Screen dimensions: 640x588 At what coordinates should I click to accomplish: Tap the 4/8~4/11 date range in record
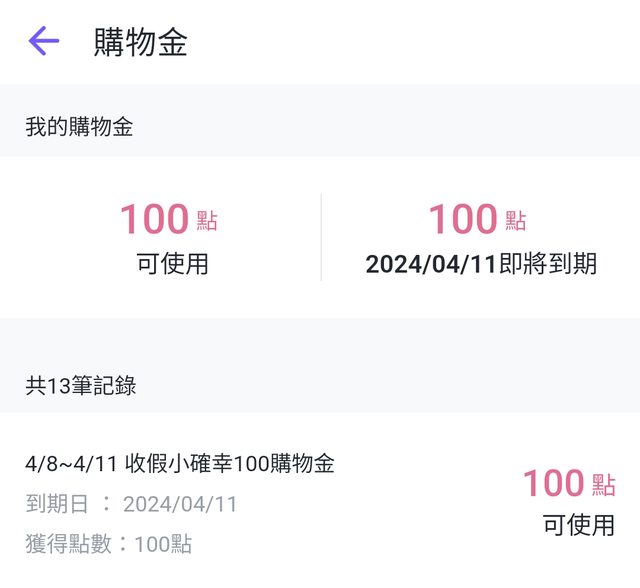[x=72, y=463]
